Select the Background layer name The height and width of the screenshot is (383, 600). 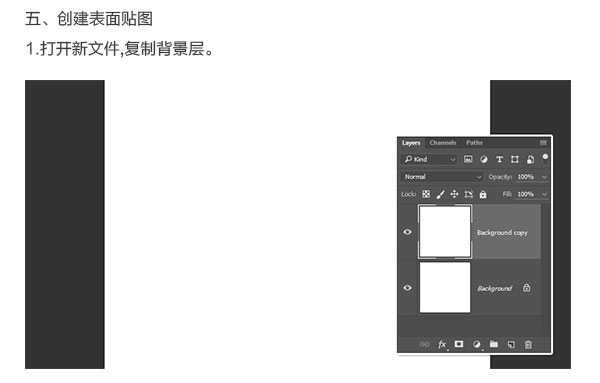494,288
